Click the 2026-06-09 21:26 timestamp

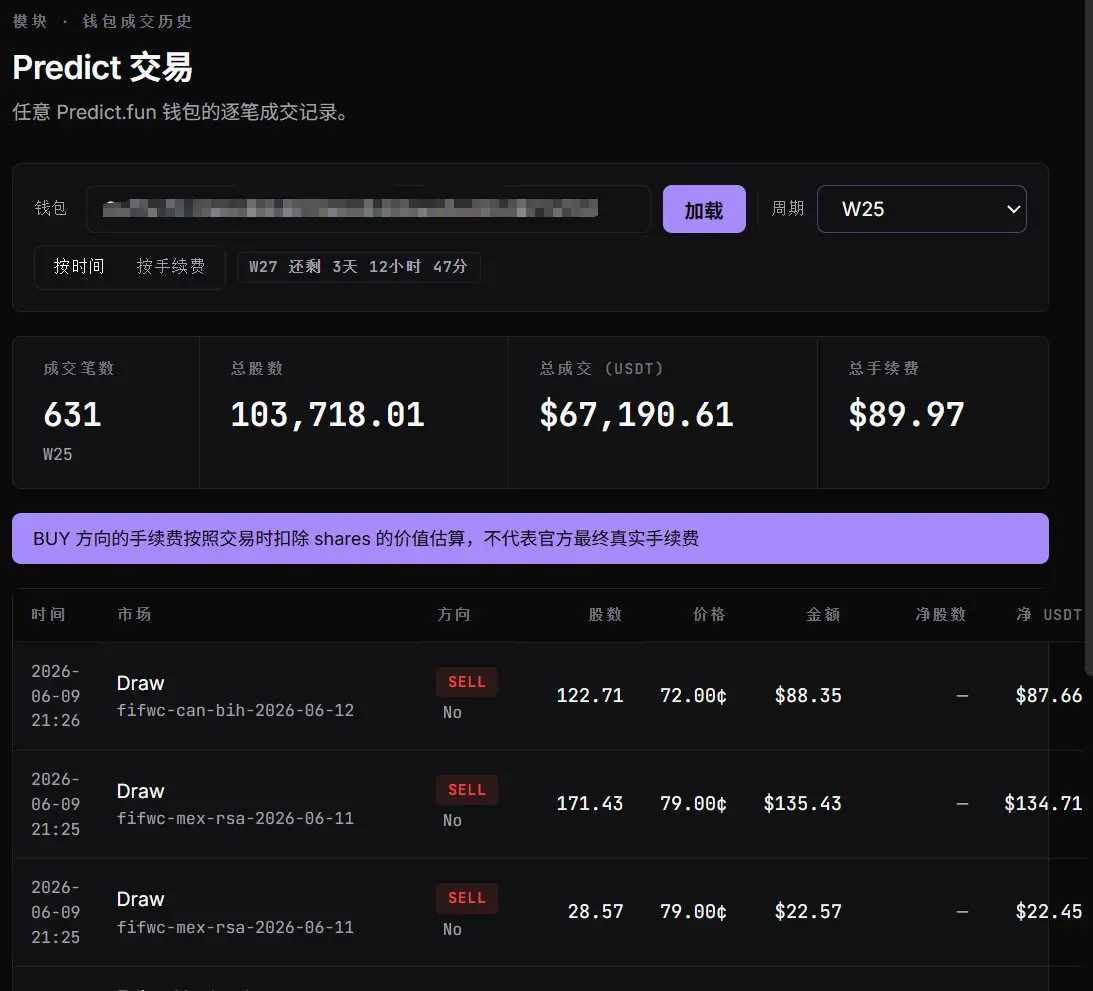(56, 696)
